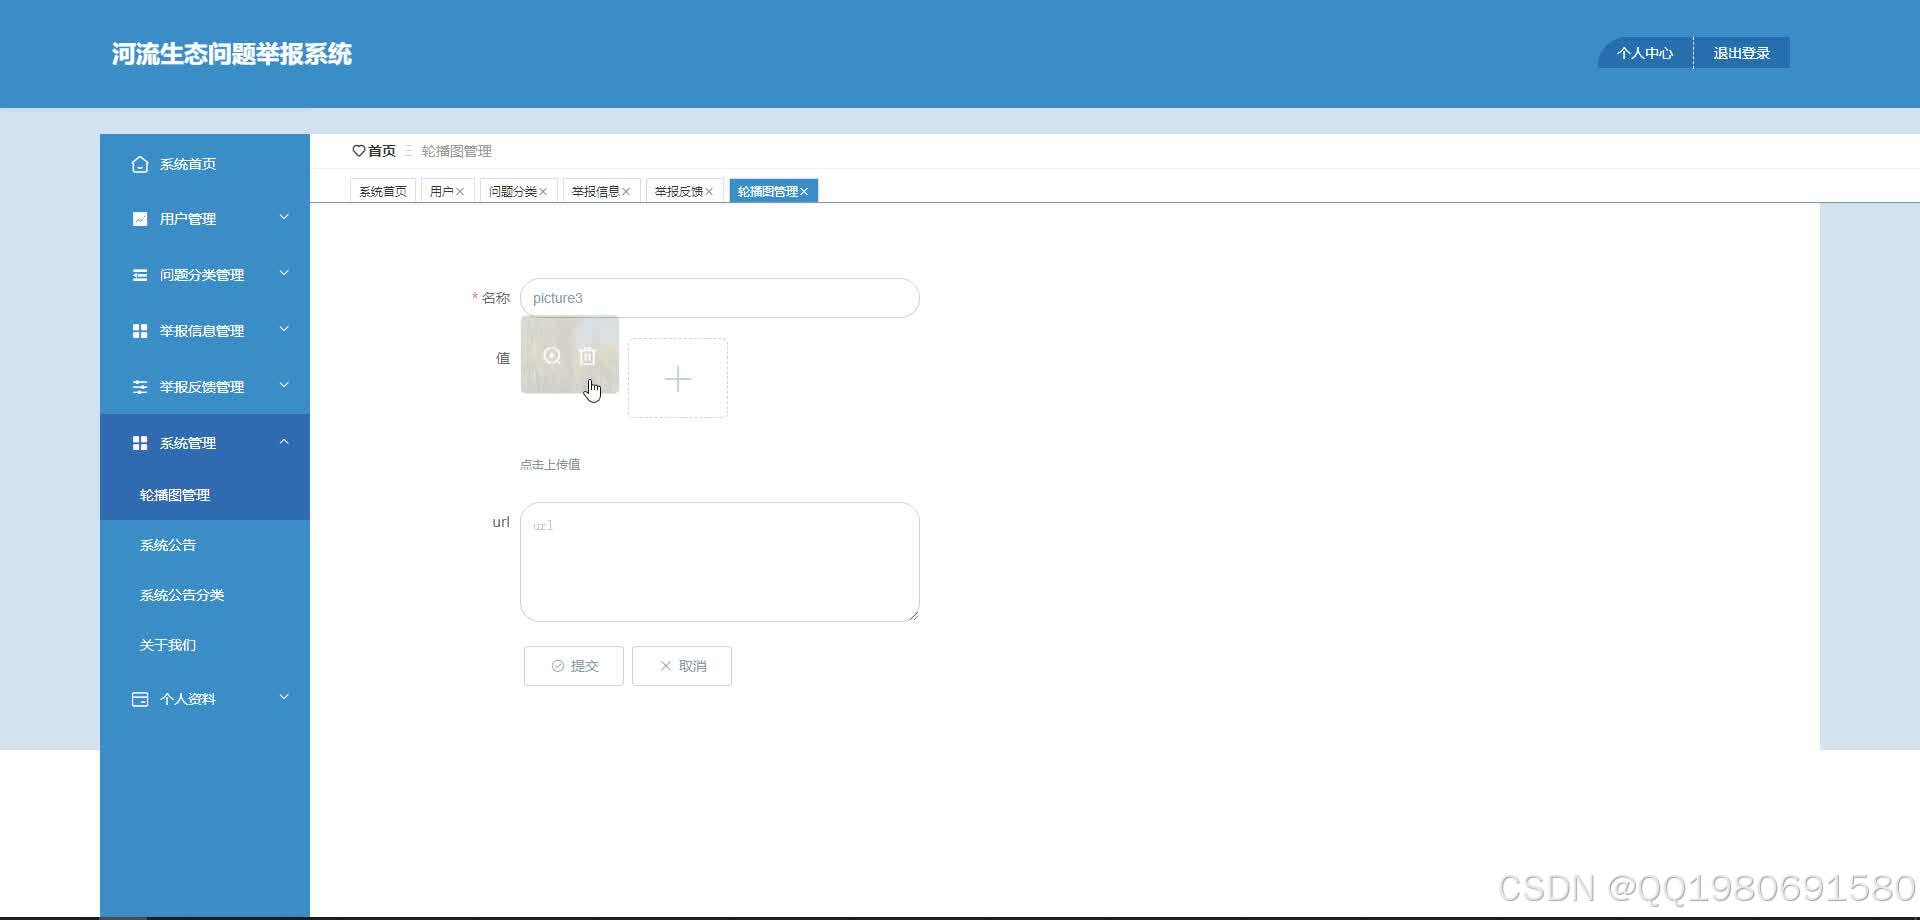Click the grid icon beside 举报信息管理
Image resolution: width=1920 pixels, height=920 pixels.
coord(140,330)
